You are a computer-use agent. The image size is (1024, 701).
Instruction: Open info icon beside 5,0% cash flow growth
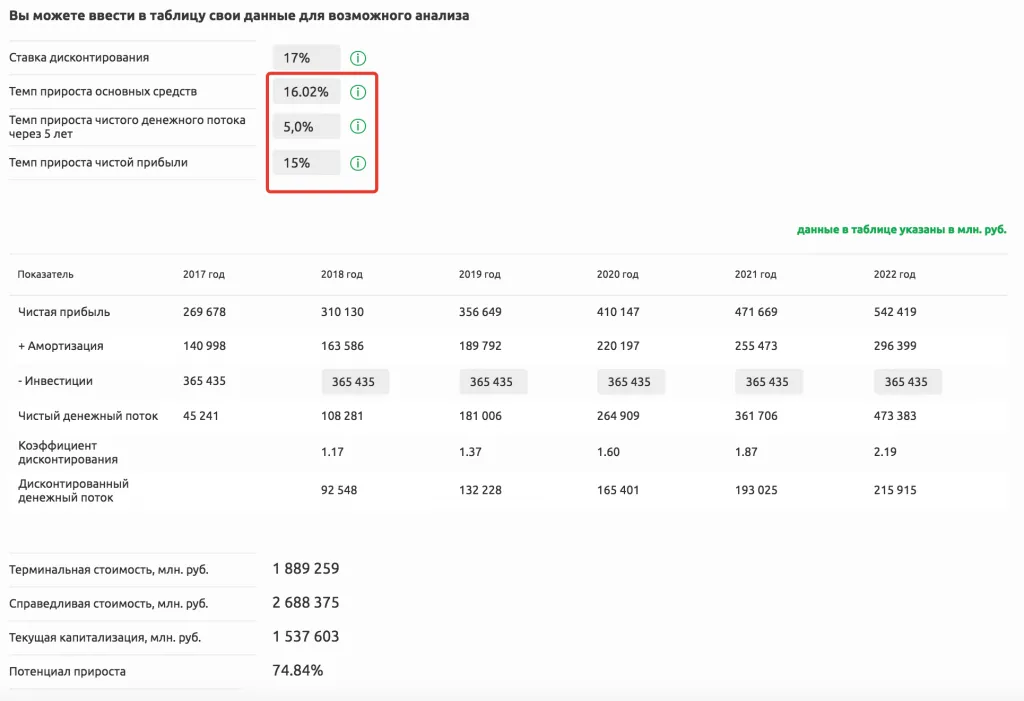(x=358, y=127)
